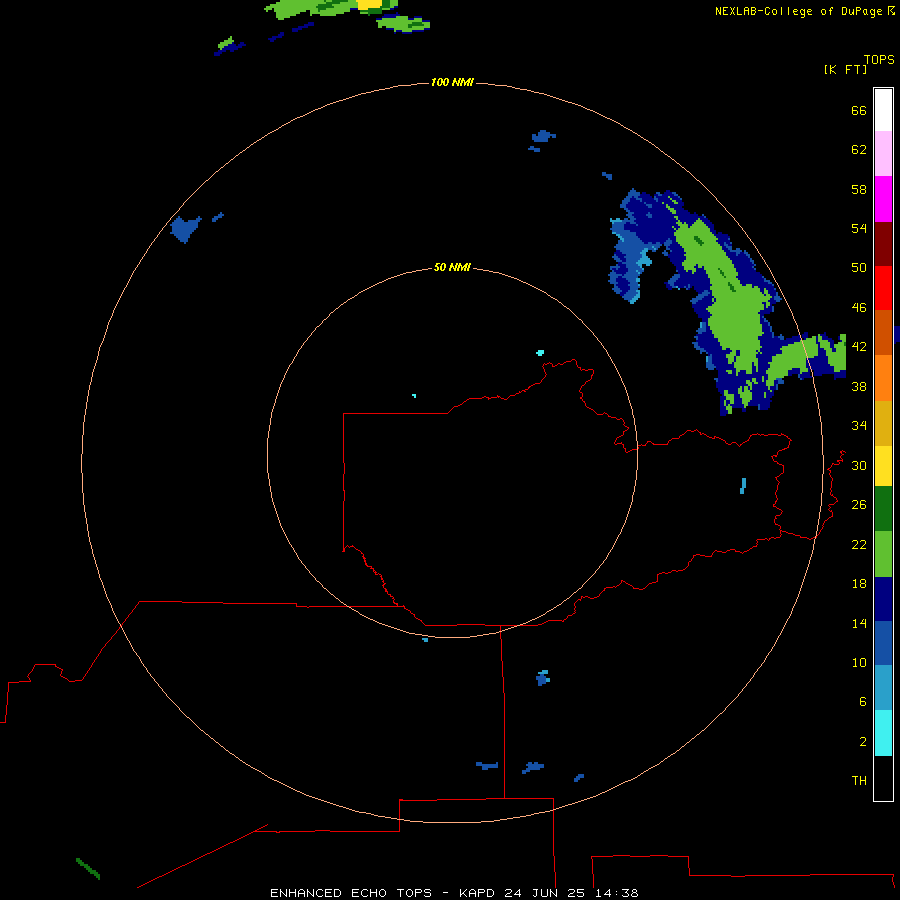This screenshot has width=900, height=900.
Task: Click the medium blue legend swatch
Action: [883, 643]
